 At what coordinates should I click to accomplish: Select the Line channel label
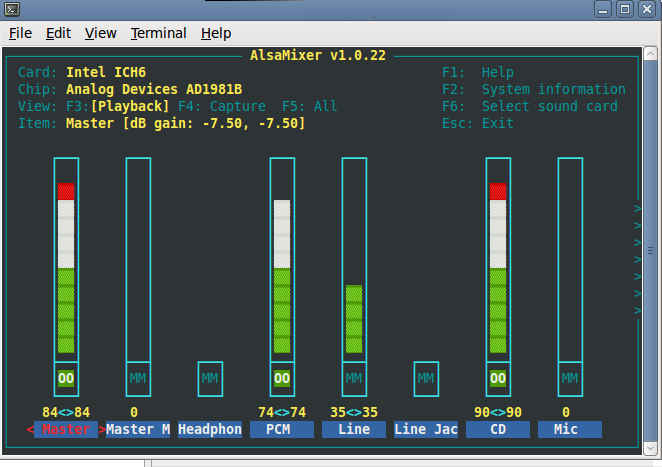pyautogui.click(x=354, y=429)
